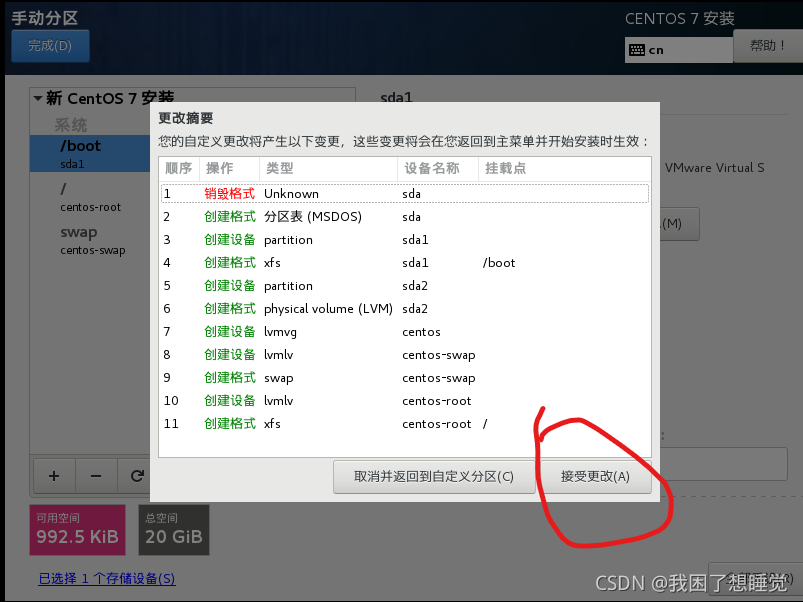Sort by the 设备名称 column header
The image size is (803, 602).
click(438, 168)
